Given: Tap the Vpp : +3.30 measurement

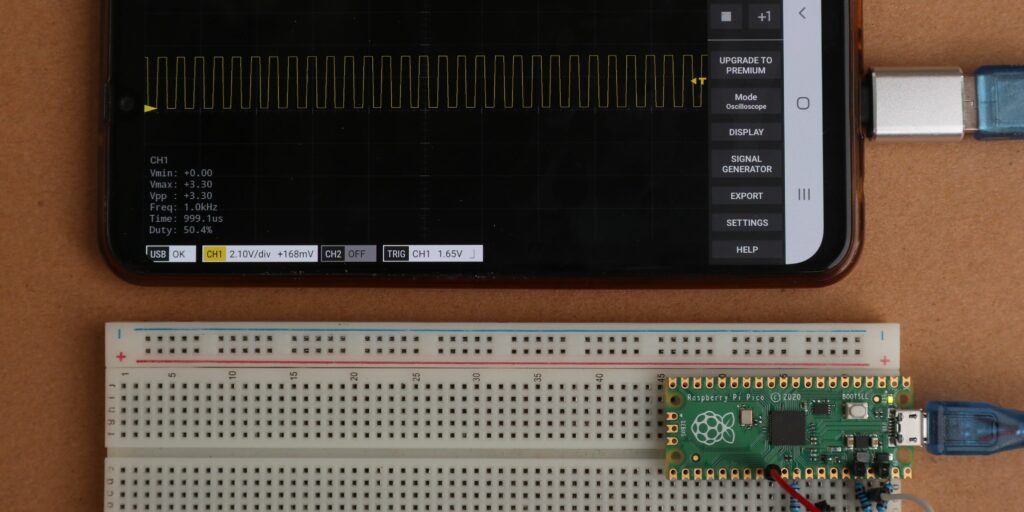Looking at the screenshot, I should pyautogui.click(x=181, y=195).
